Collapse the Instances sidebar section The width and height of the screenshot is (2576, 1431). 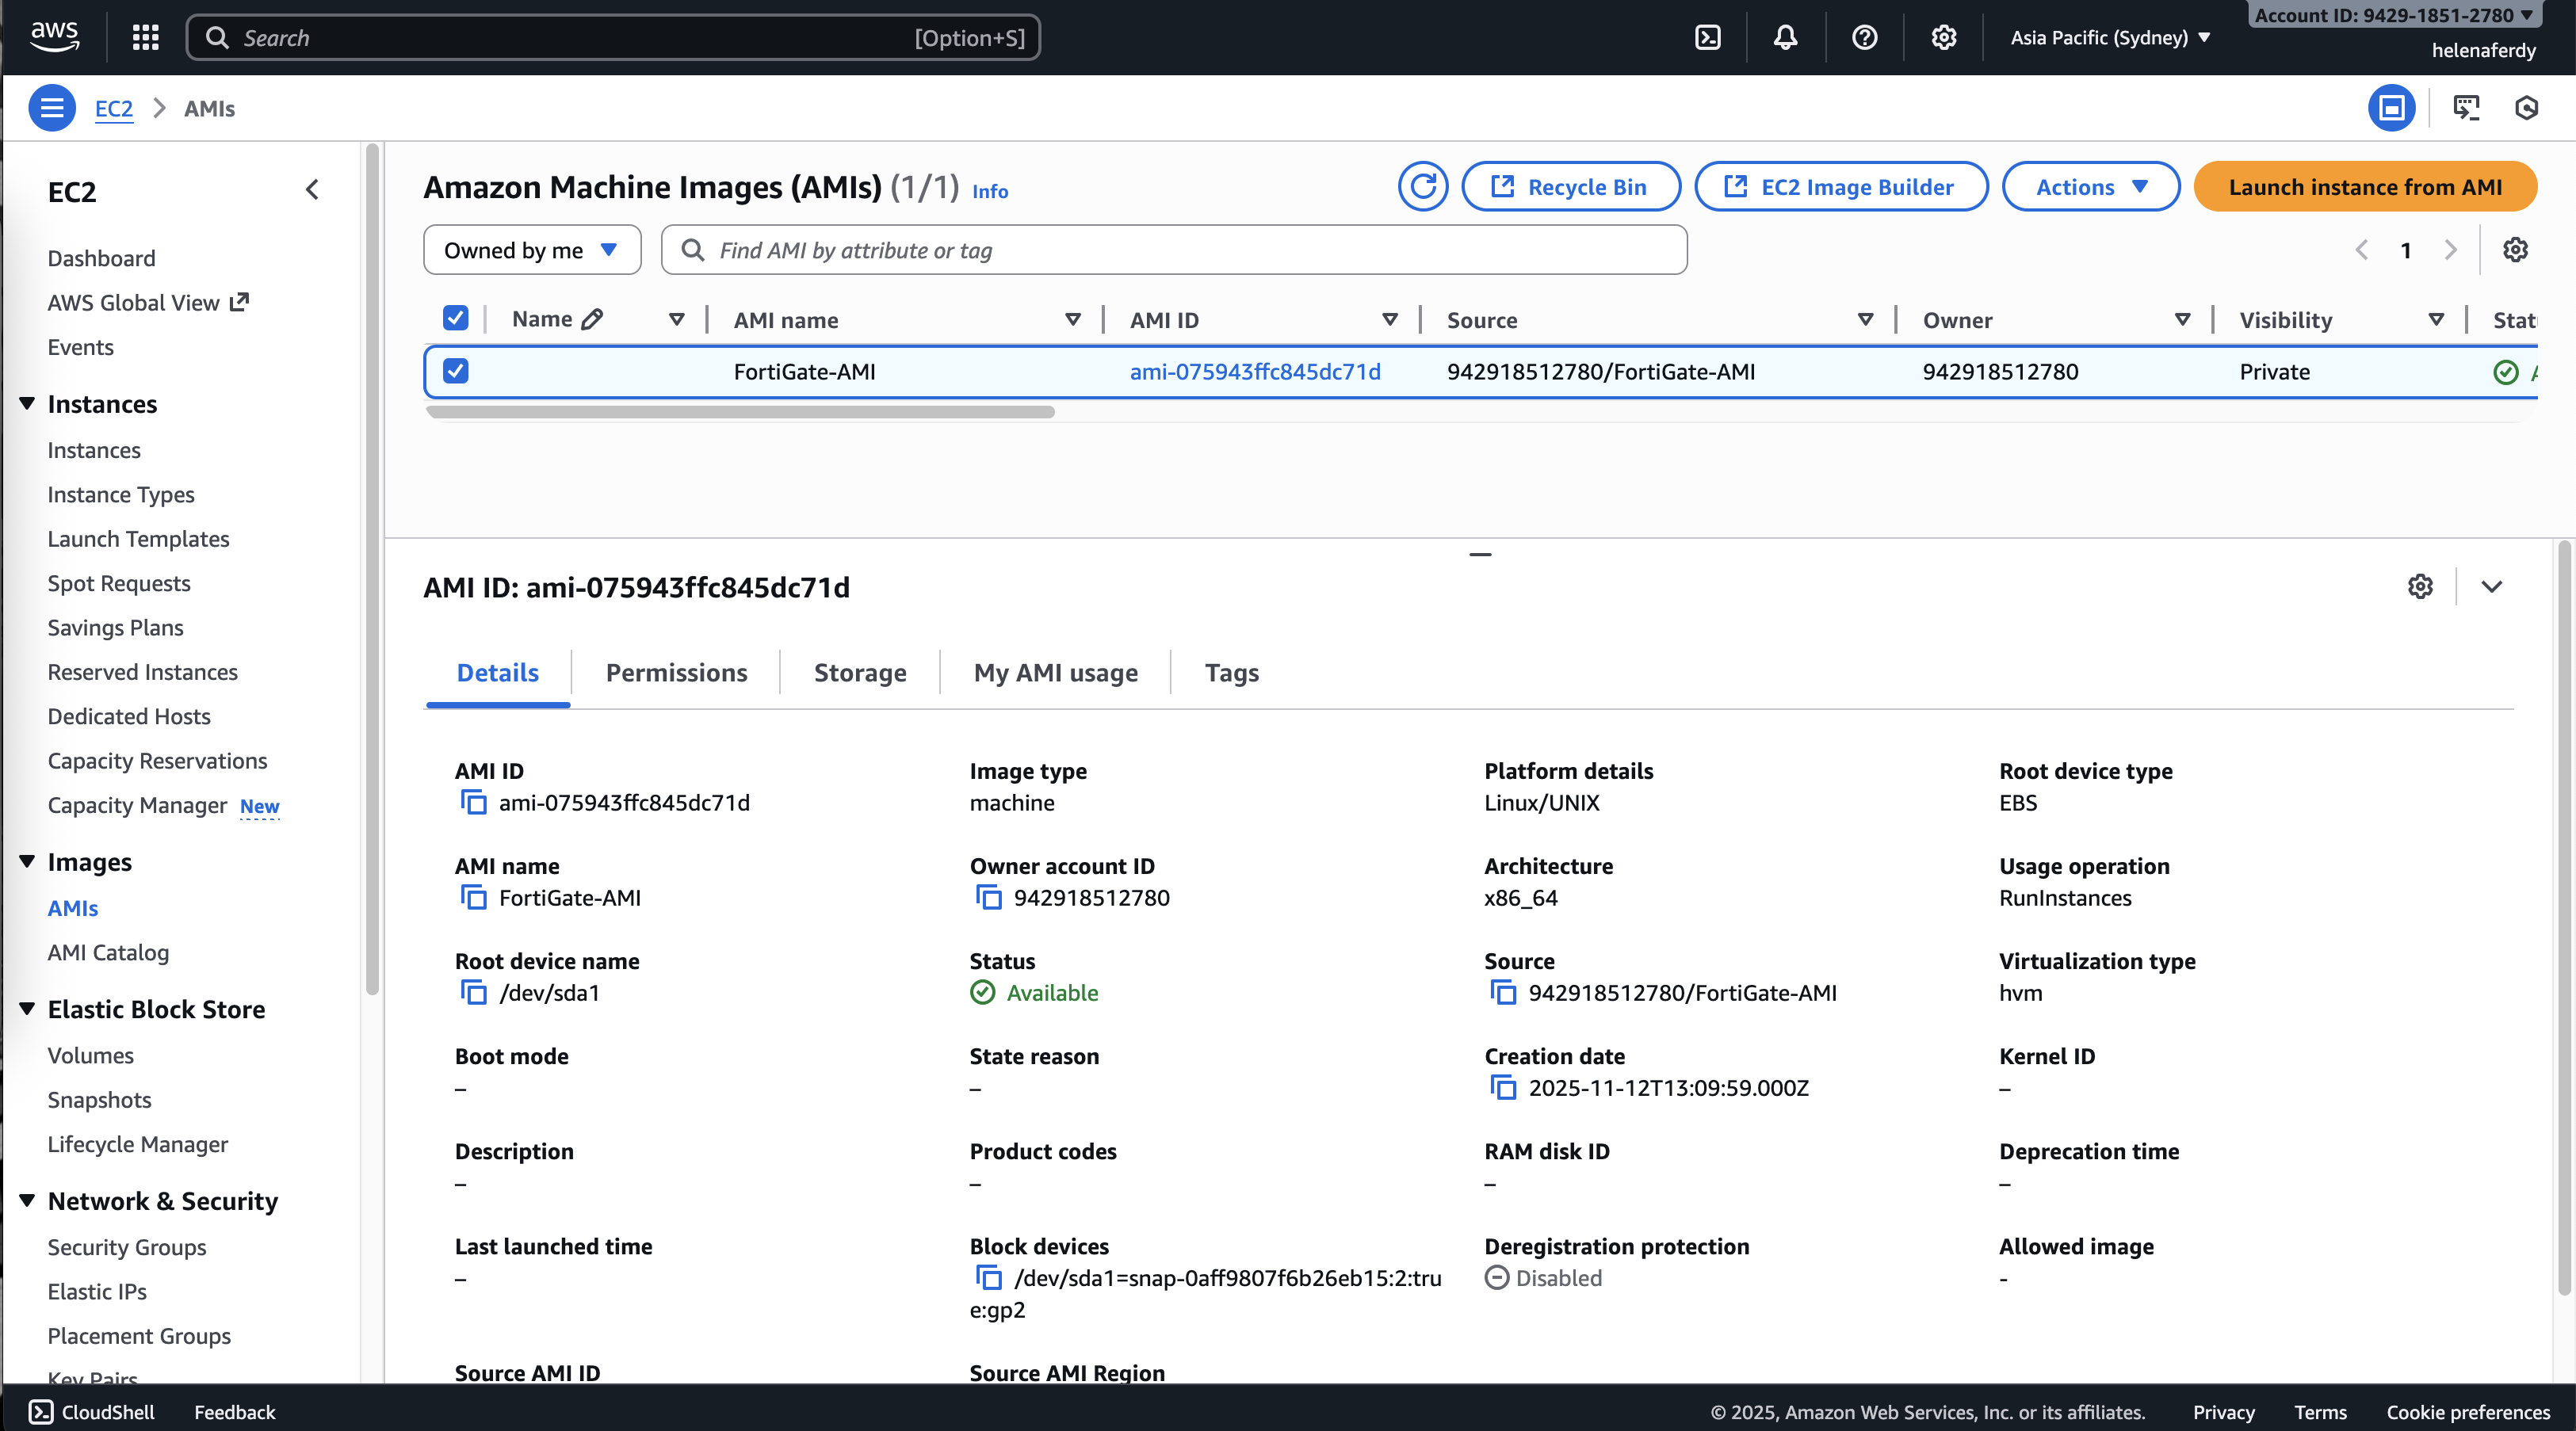tap(27, 404)
